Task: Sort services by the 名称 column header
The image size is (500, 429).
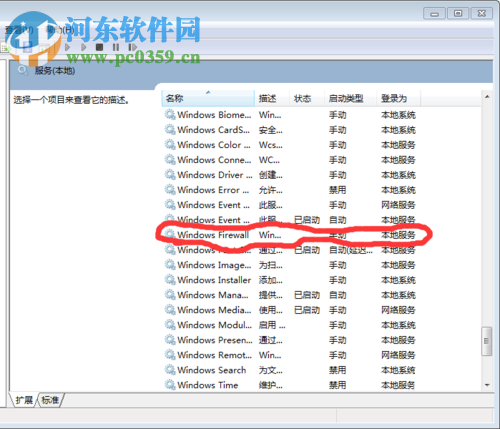Action: 208,98
